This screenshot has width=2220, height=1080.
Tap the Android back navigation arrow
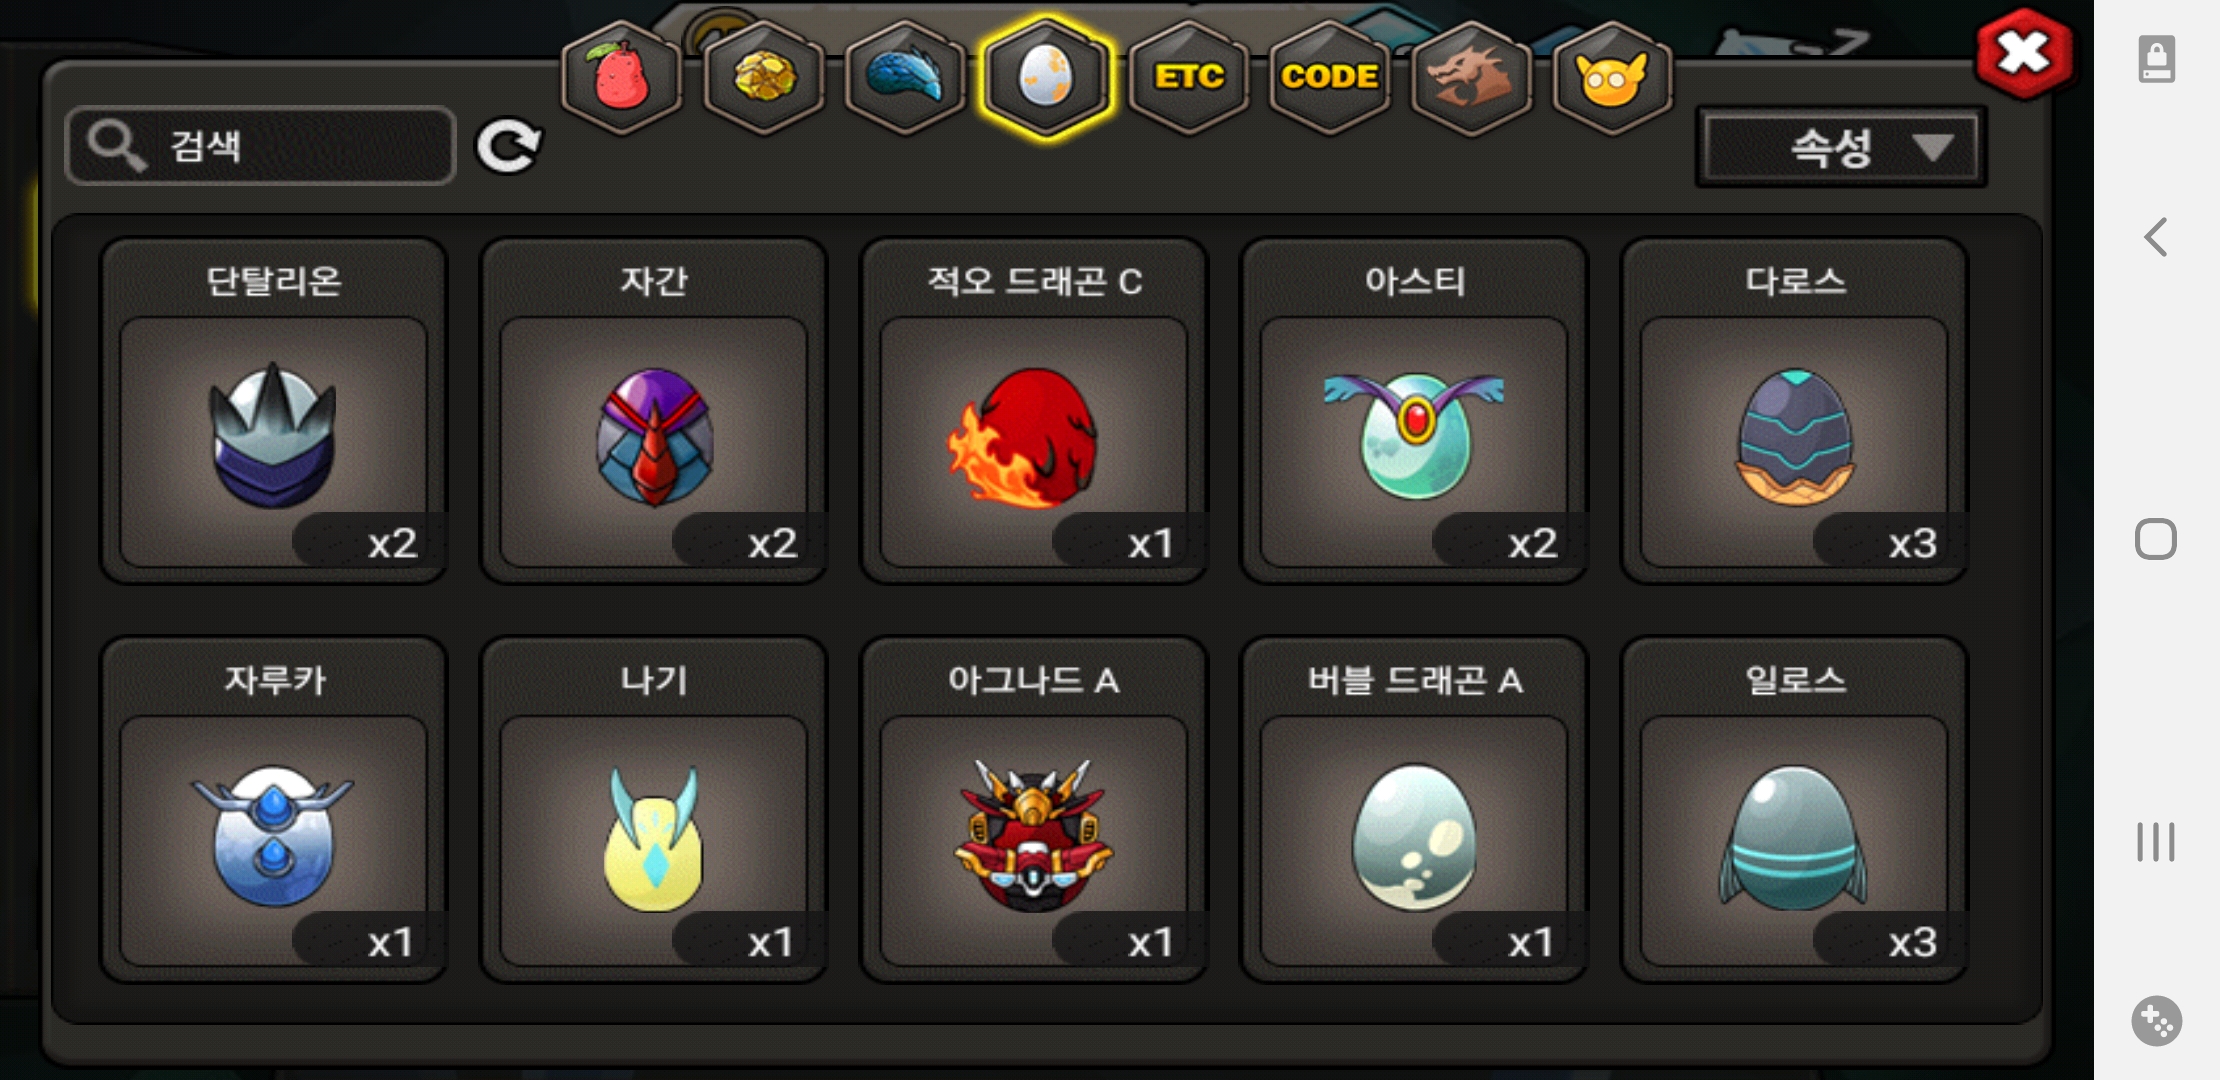tap(2156, 237)
